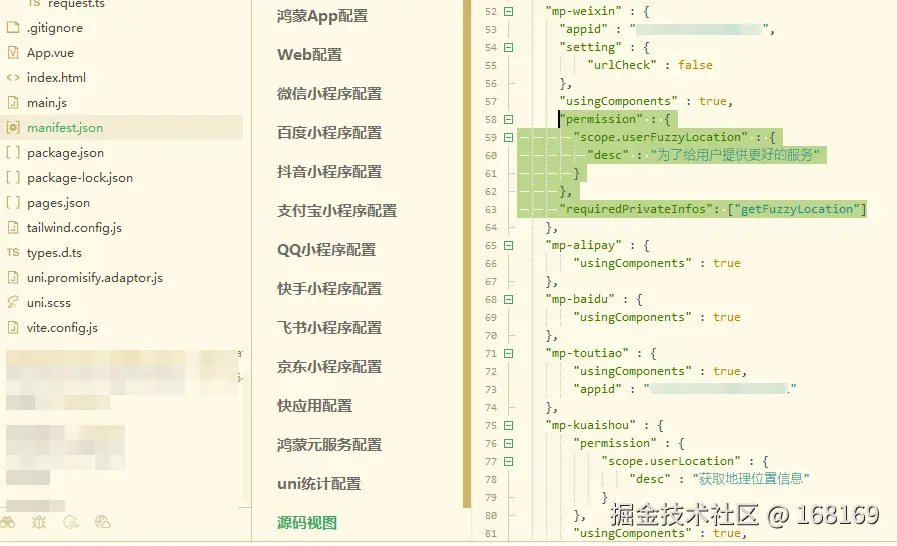
Task: Go to 抖音小程序配置
Action: tap(329, 172)
